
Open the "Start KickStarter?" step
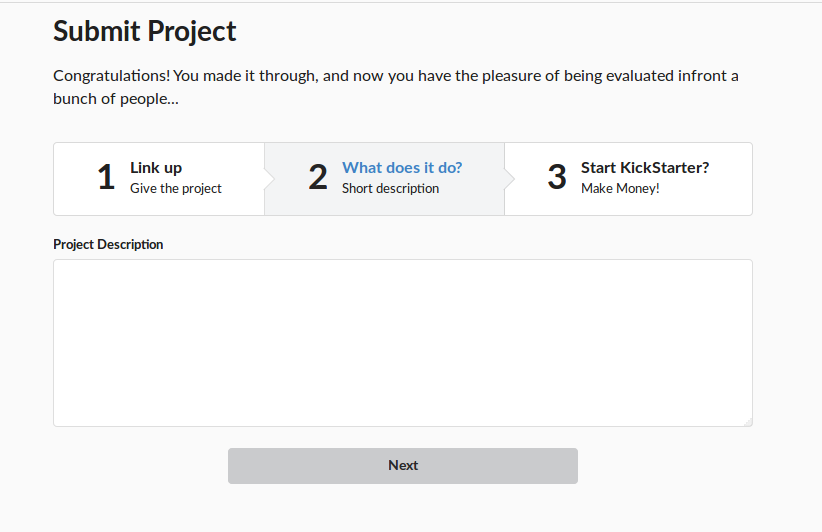click(645, 168)
